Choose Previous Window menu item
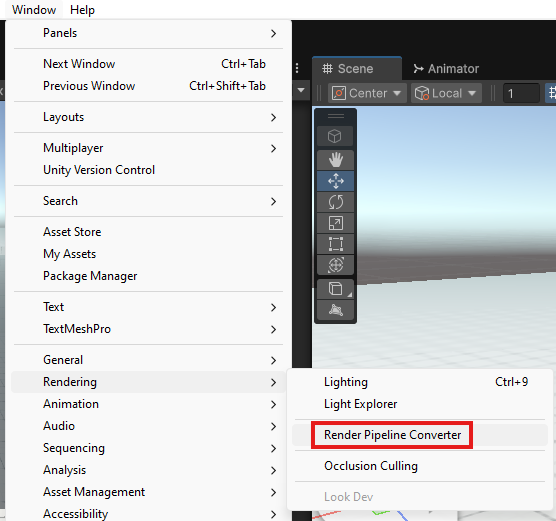 tap(148, 86)
